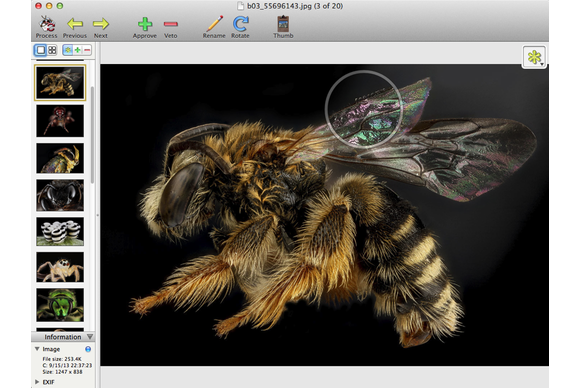
Task: Open the yellow asterisk rating dropdown
Action: (x=535, y=57)
